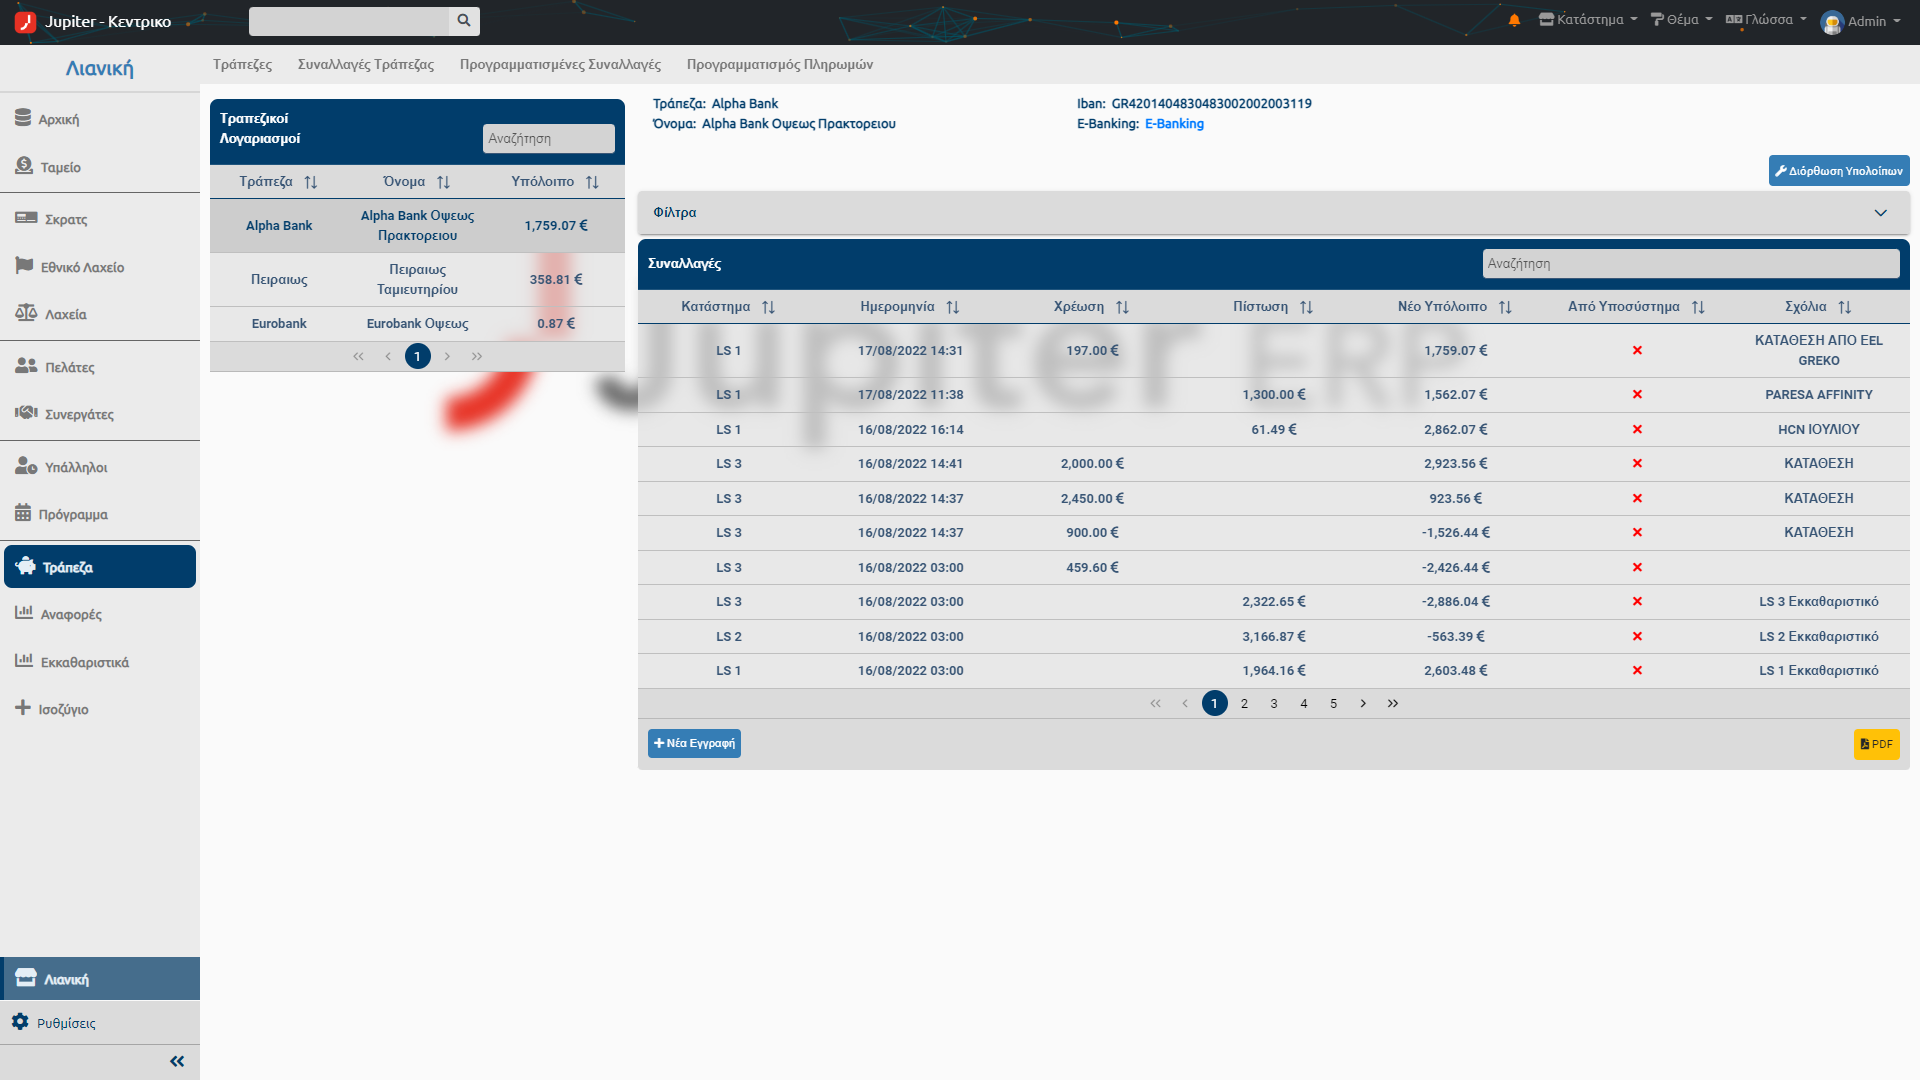Click the Νέα Εγγραφή button
The width and height of the screenshot is (1920, 1080).
(694, 743)
